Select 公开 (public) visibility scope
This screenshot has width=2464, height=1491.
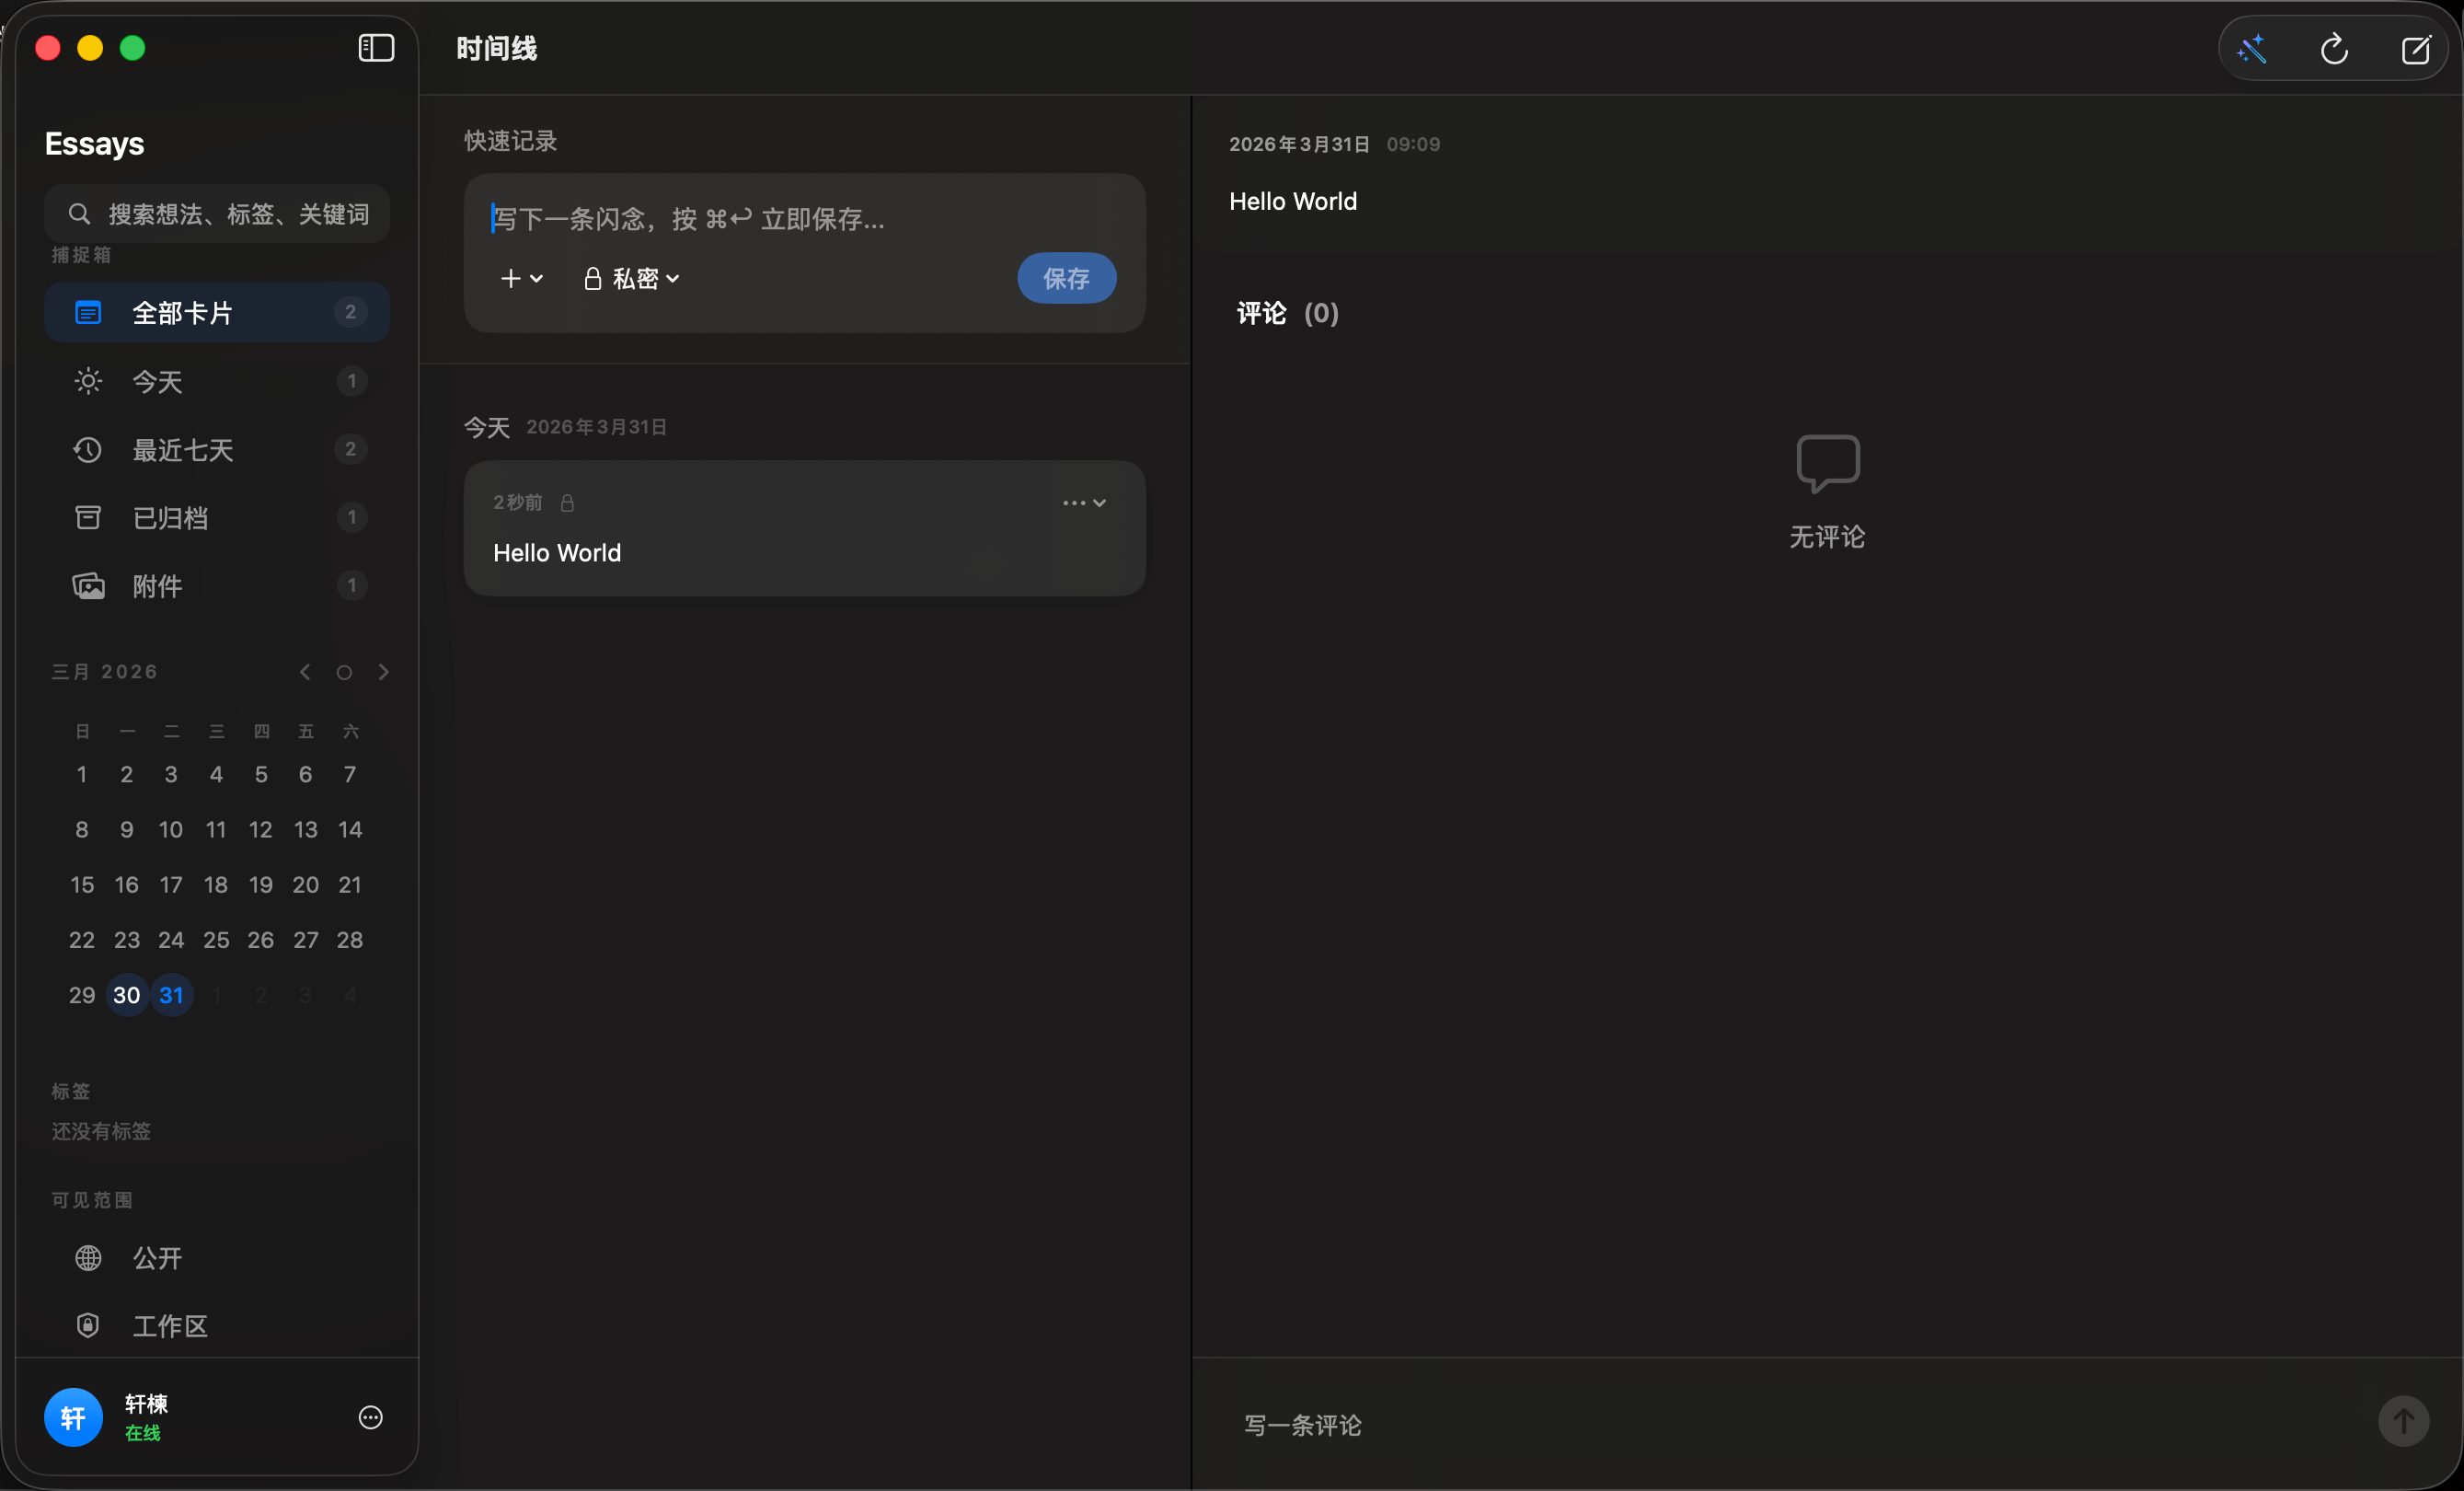(x=157, y=1259)
